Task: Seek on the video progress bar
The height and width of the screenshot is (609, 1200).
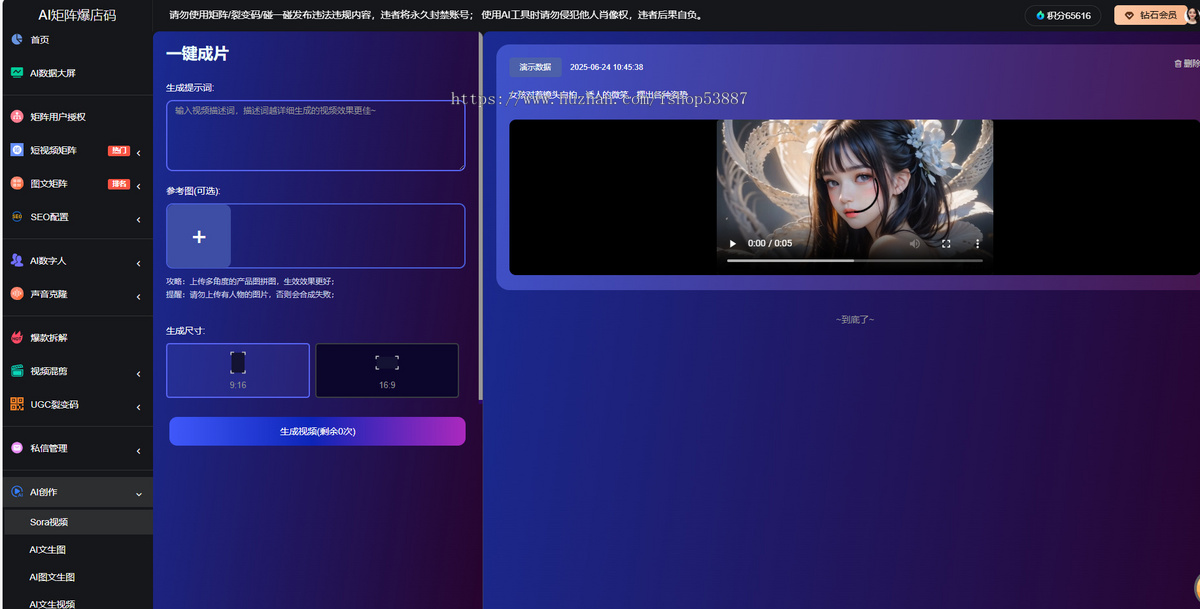Action: 855,260
